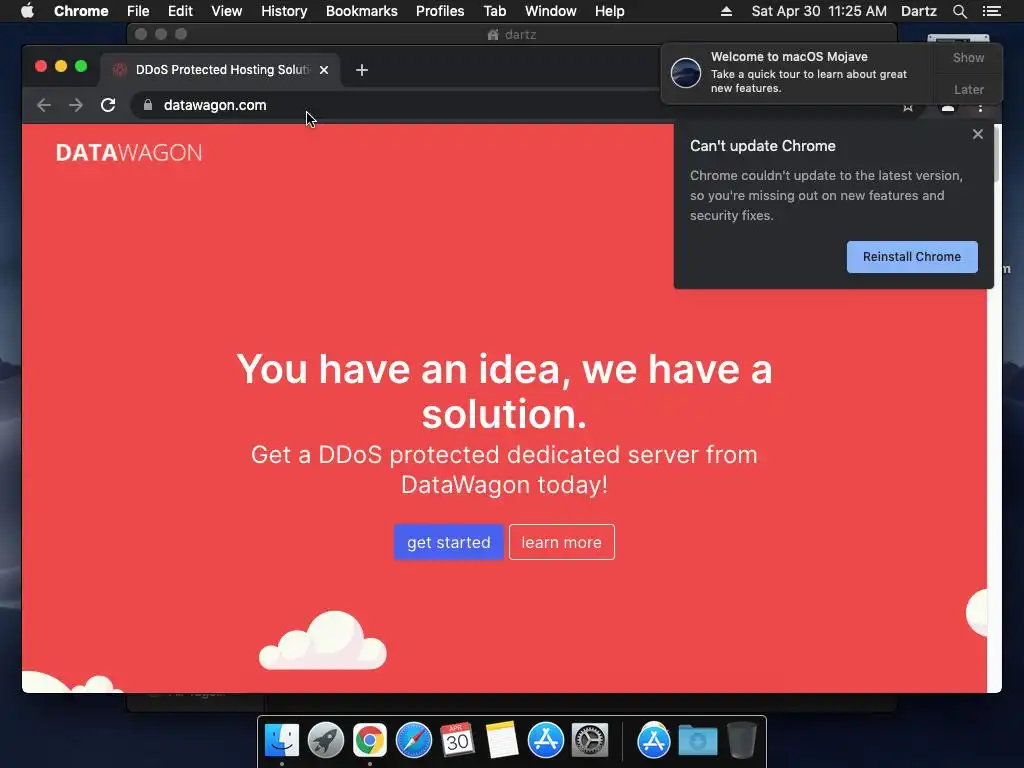Open App Store icon right of Dock divider
Screen dimensions: 1024x768
coord(654,741)
